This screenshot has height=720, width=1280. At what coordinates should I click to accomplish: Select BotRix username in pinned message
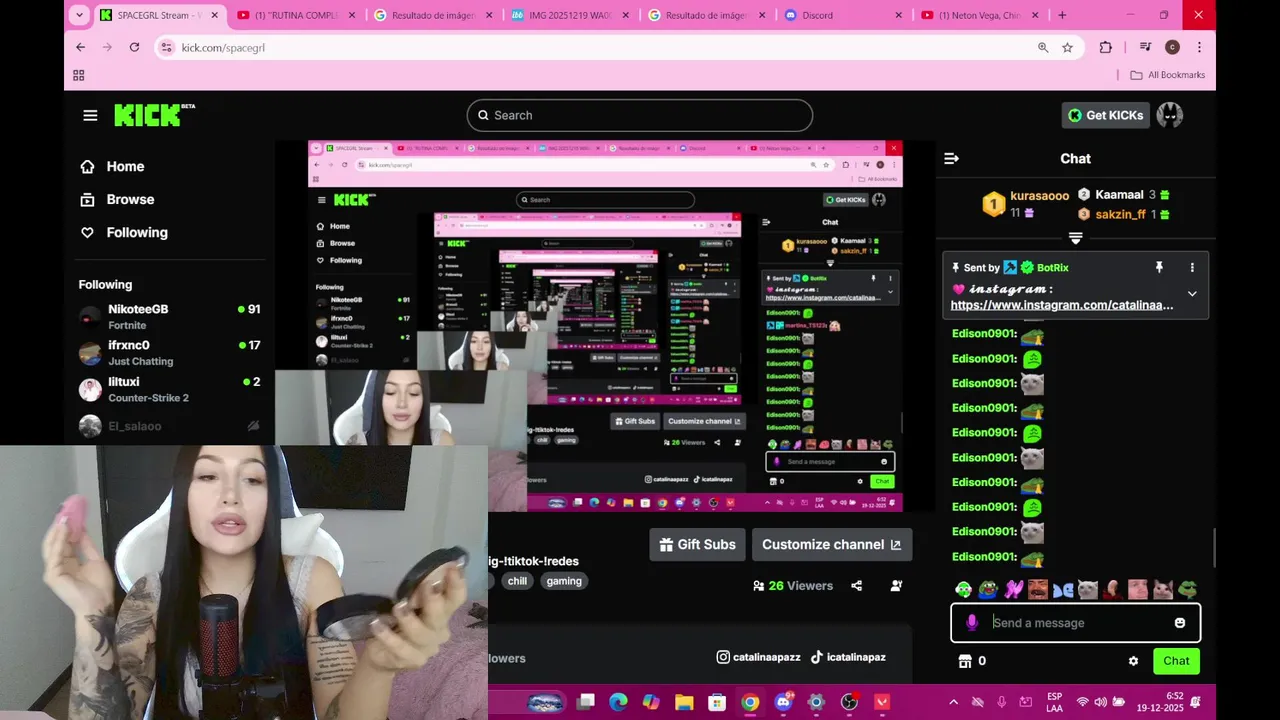click(x=1053, y=268)
